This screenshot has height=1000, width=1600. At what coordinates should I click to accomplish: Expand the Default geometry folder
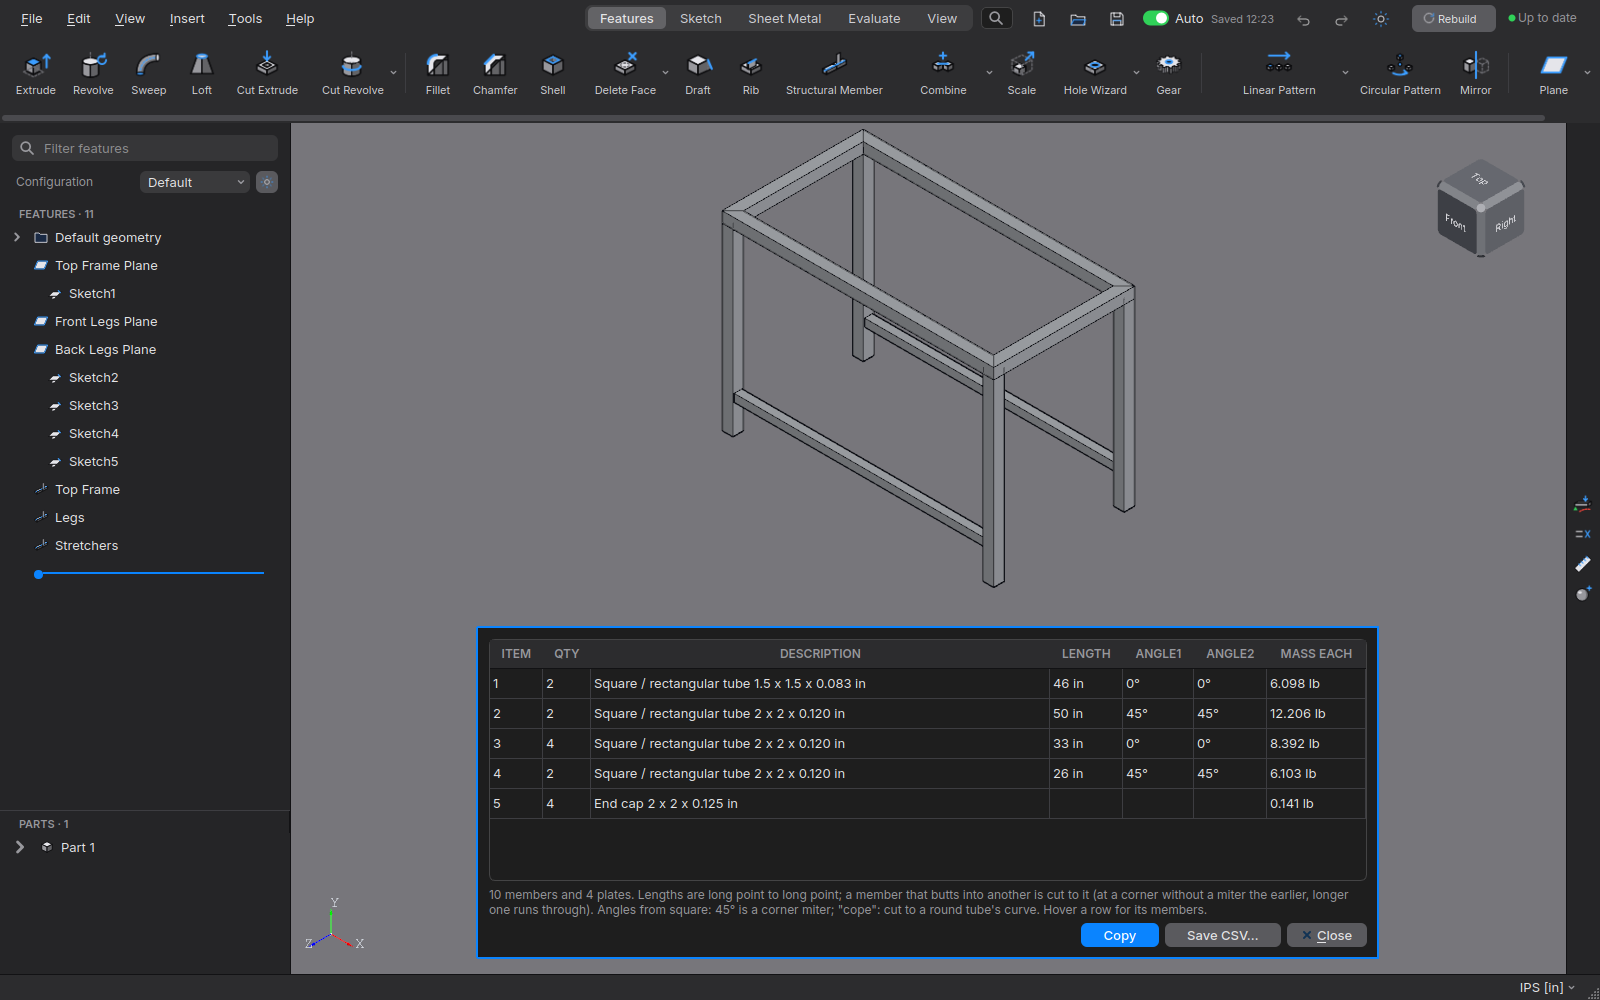[17, 237]
